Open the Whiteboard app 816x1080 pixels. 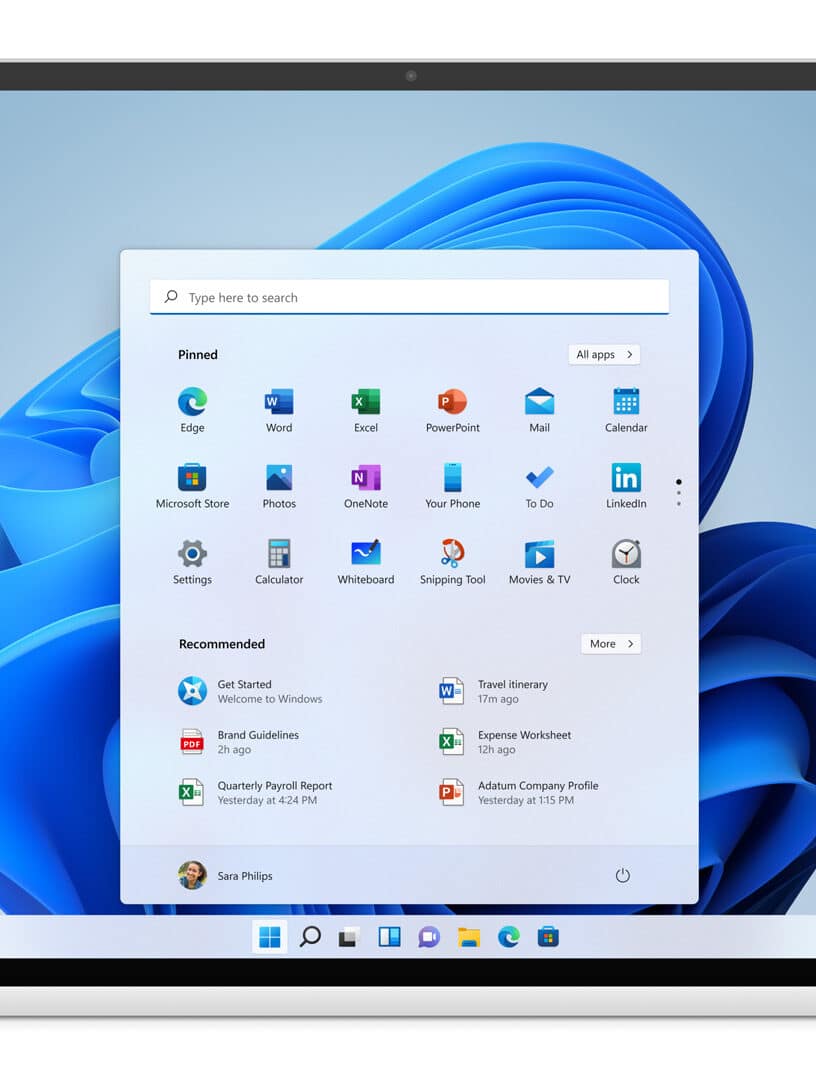(x=366, y=562)
